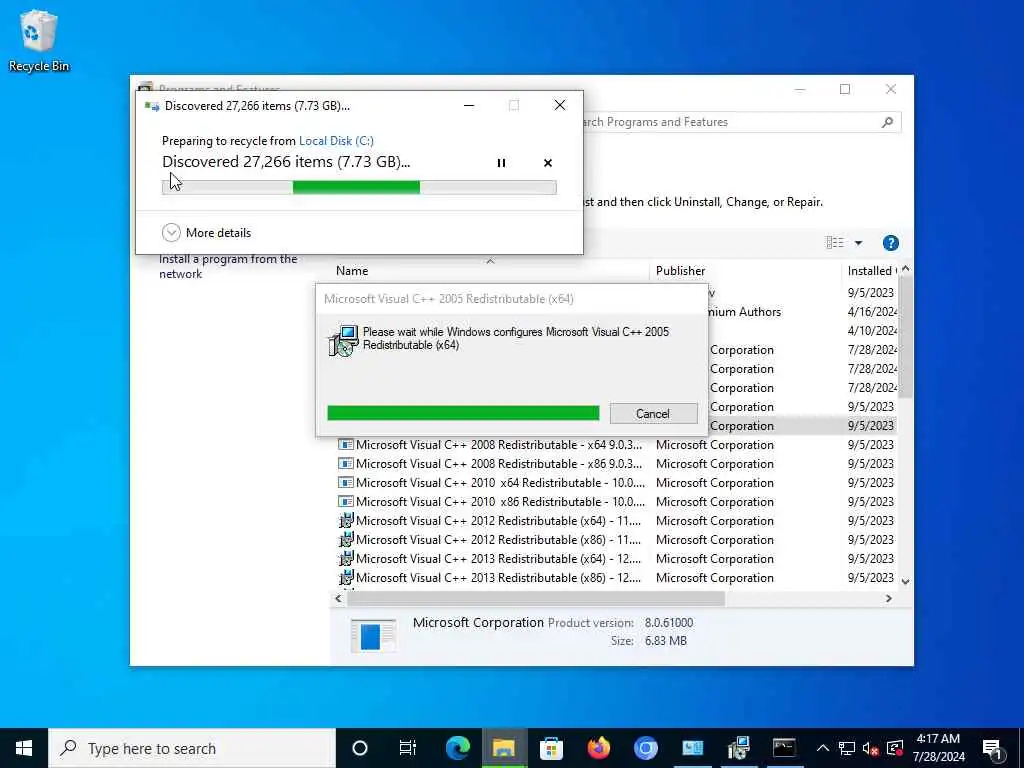Screen dimensions: 1024x768
Task: Cancel the recycle operation with the X
Action: [548, 163]
